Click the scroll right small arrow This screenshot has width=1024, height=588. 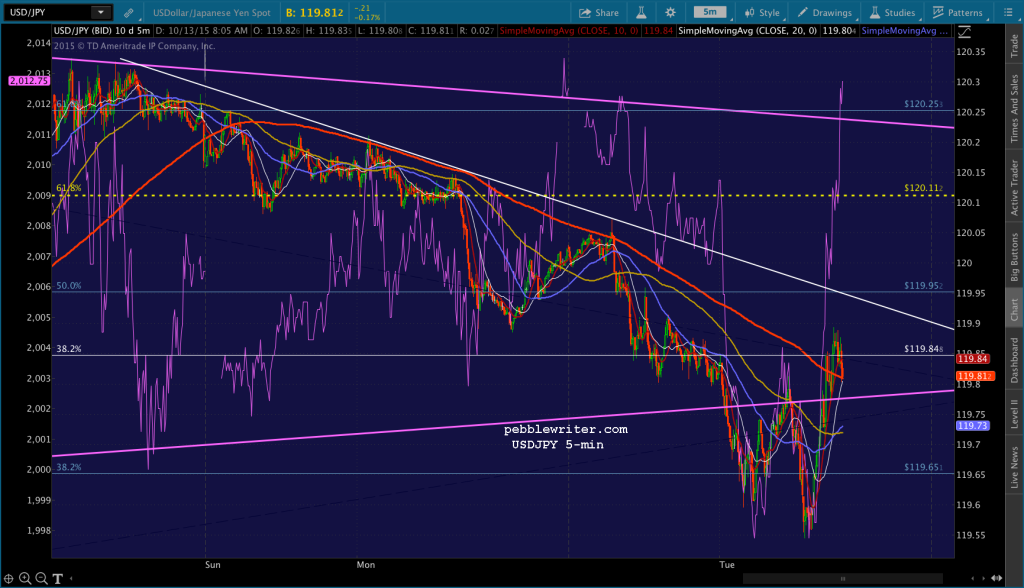point(984,578)
